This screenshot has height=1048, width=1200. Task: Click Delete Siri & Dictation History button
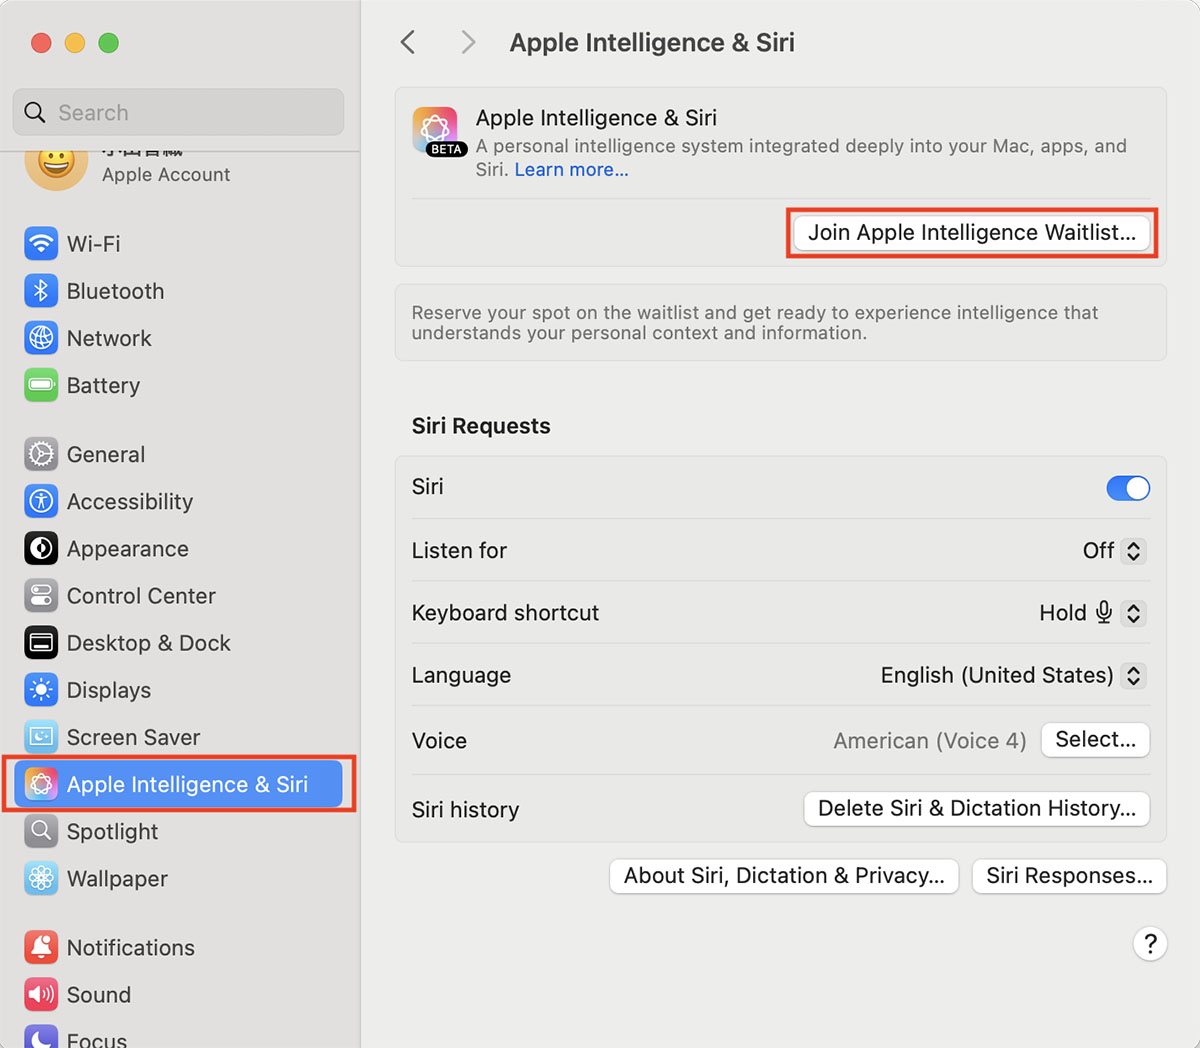pos(977,809)
